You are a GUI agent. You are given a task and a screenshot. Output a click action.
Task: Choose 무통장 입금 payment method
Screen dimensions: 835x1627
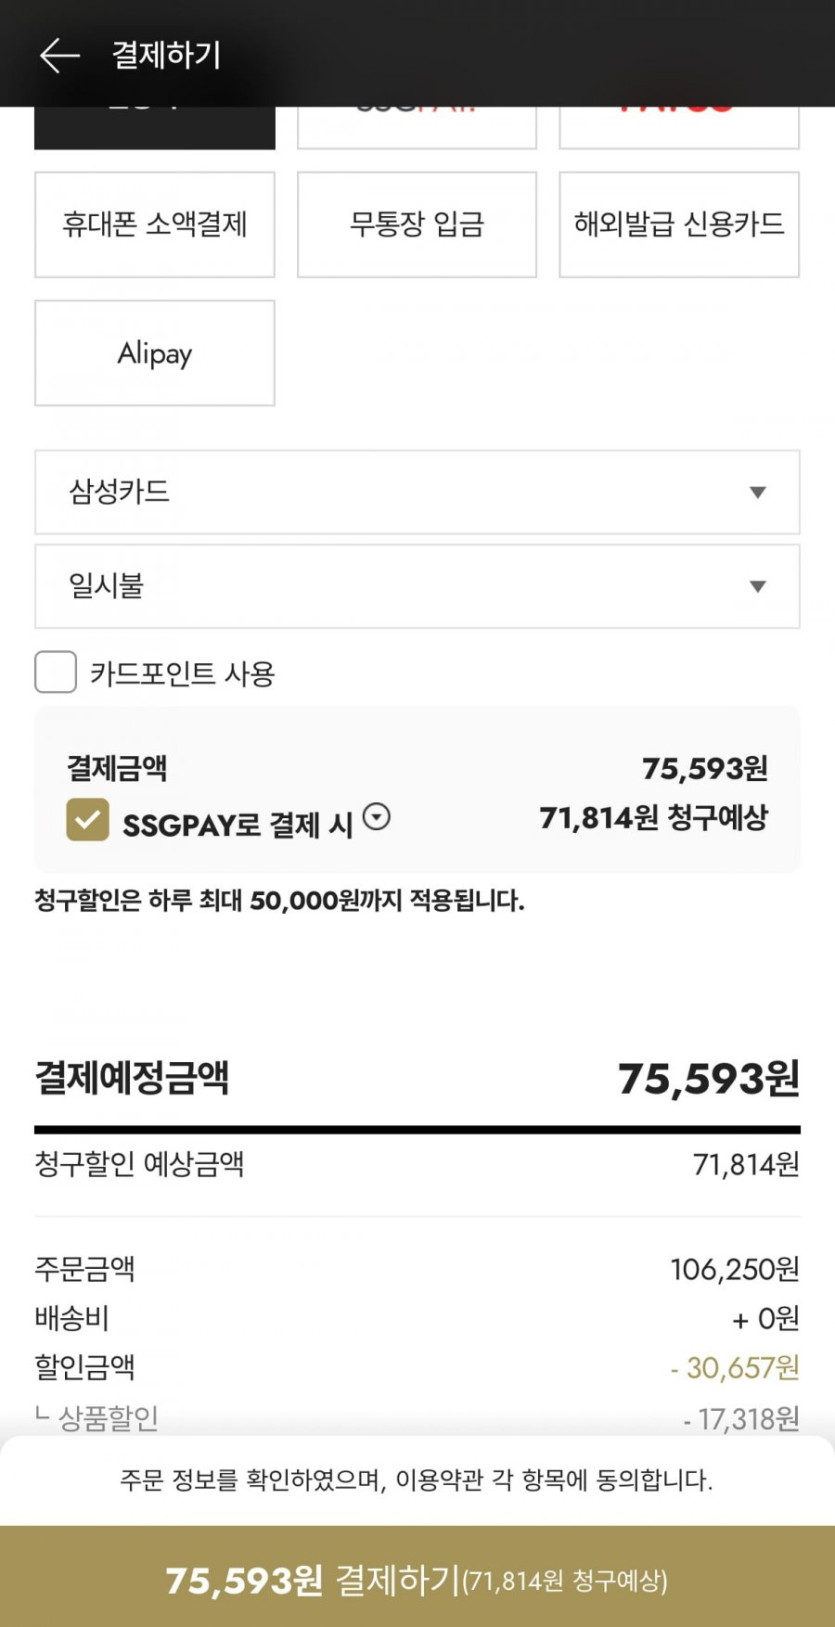click(x=416, y=224)
